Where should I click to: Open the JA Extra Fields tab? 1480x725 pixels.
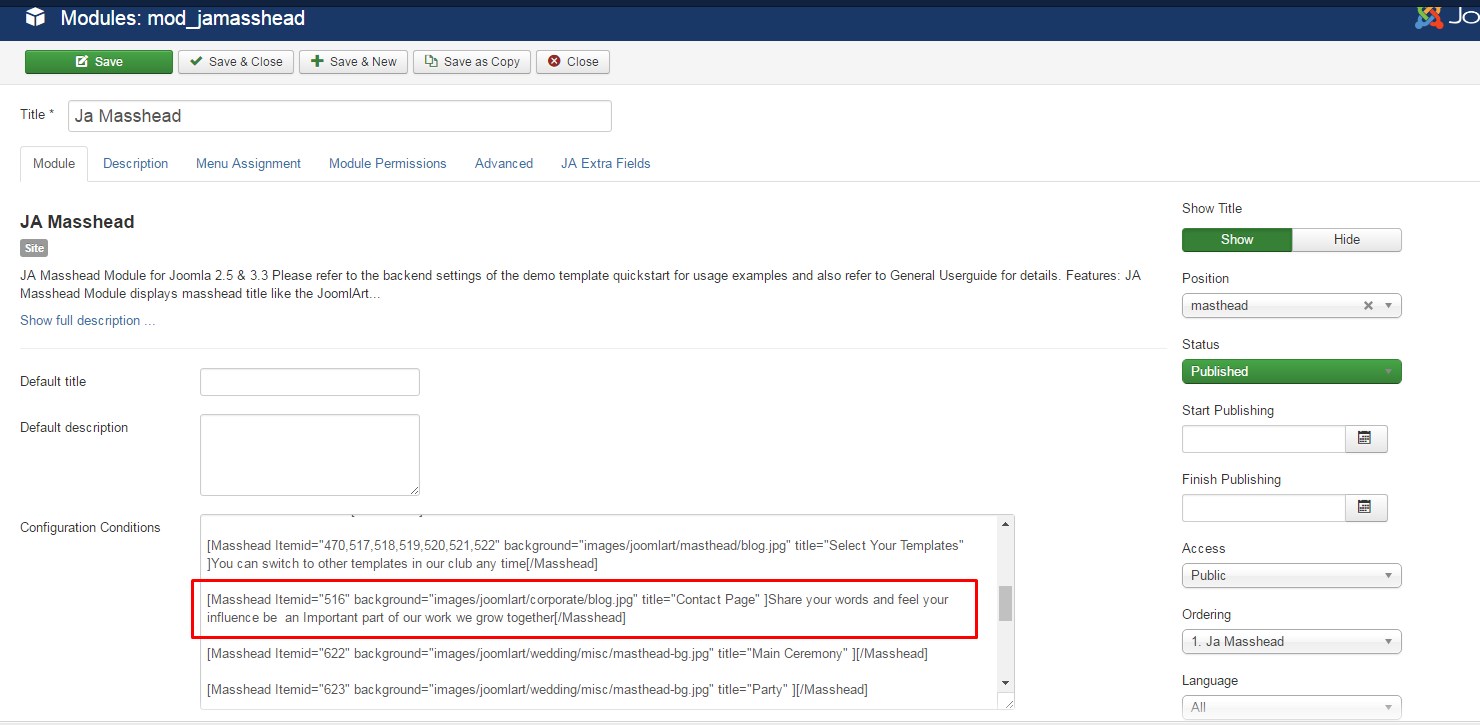click(x=606, y=164)
